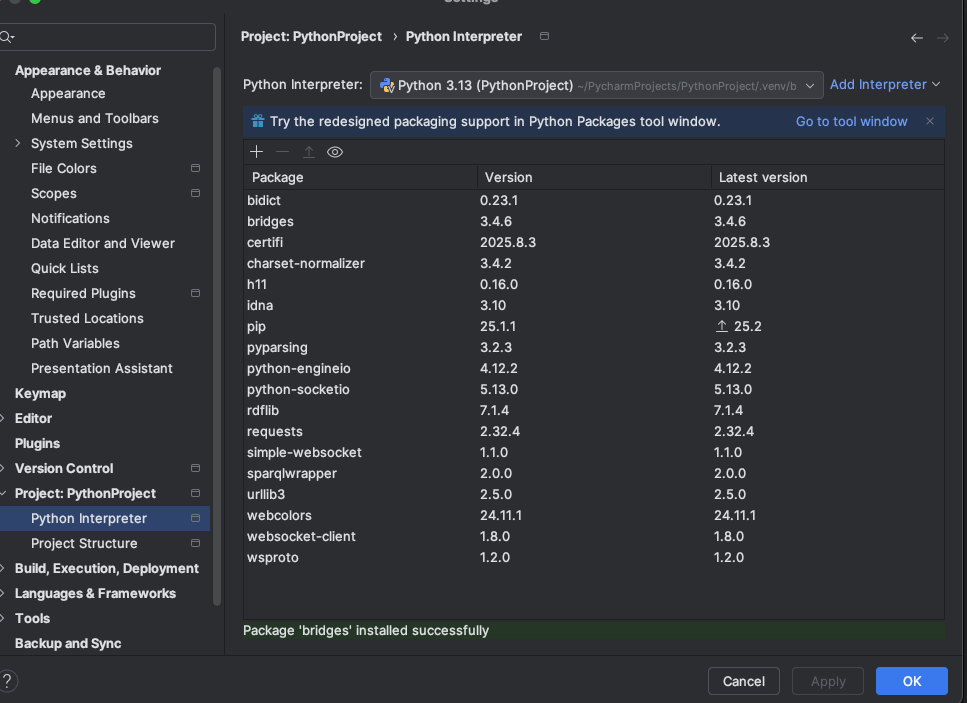Click the Cancel button

tap(743, 681)
